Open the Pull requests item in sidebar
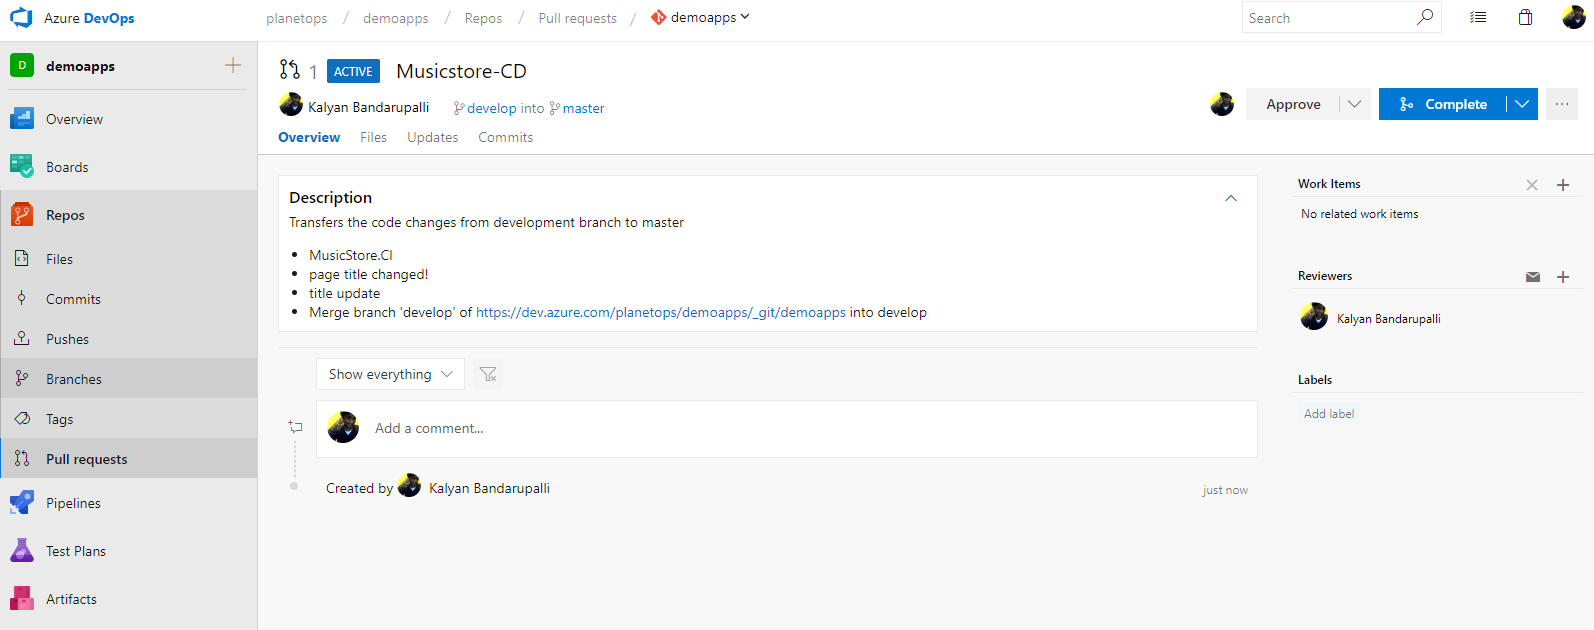 coord(128,459)
